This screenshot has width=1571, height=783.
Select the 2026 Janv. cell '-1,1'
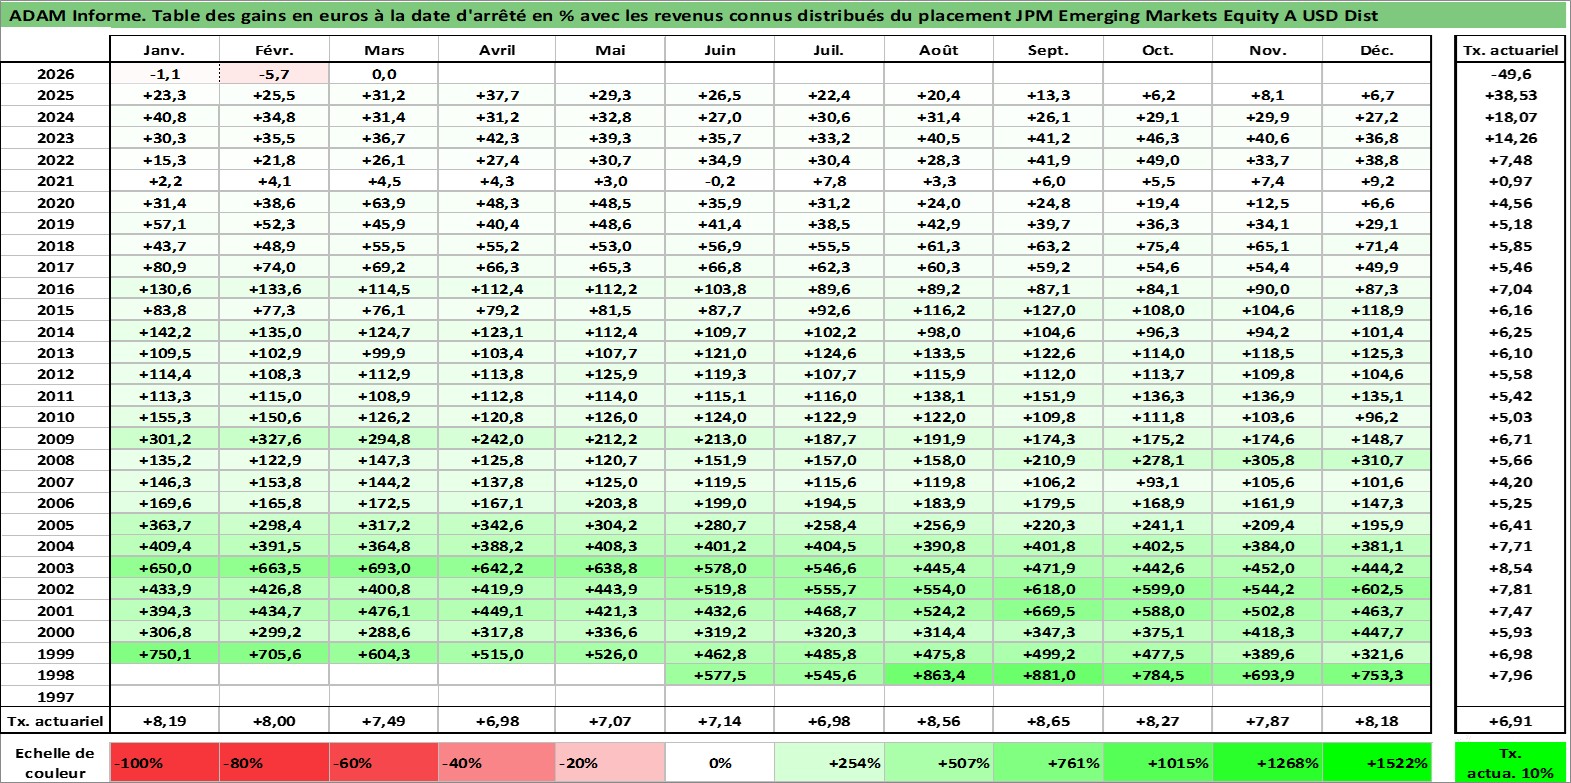[x=164, y=74]
